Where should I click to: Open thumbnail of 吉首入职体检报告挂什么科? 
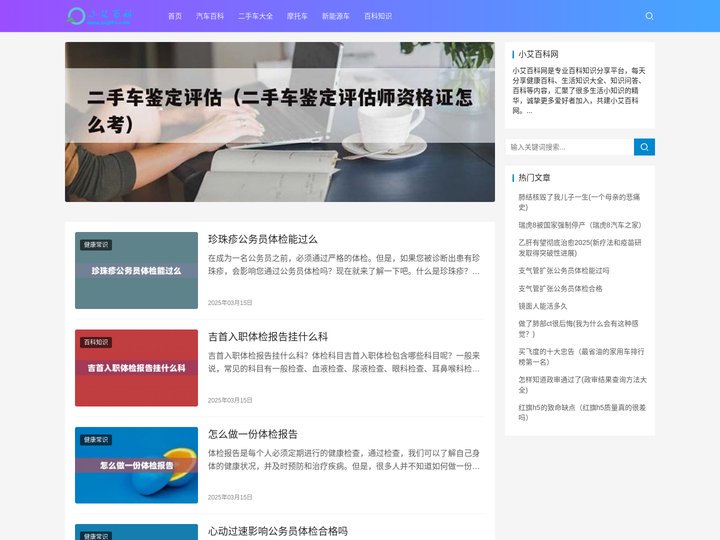click(136, 367)
